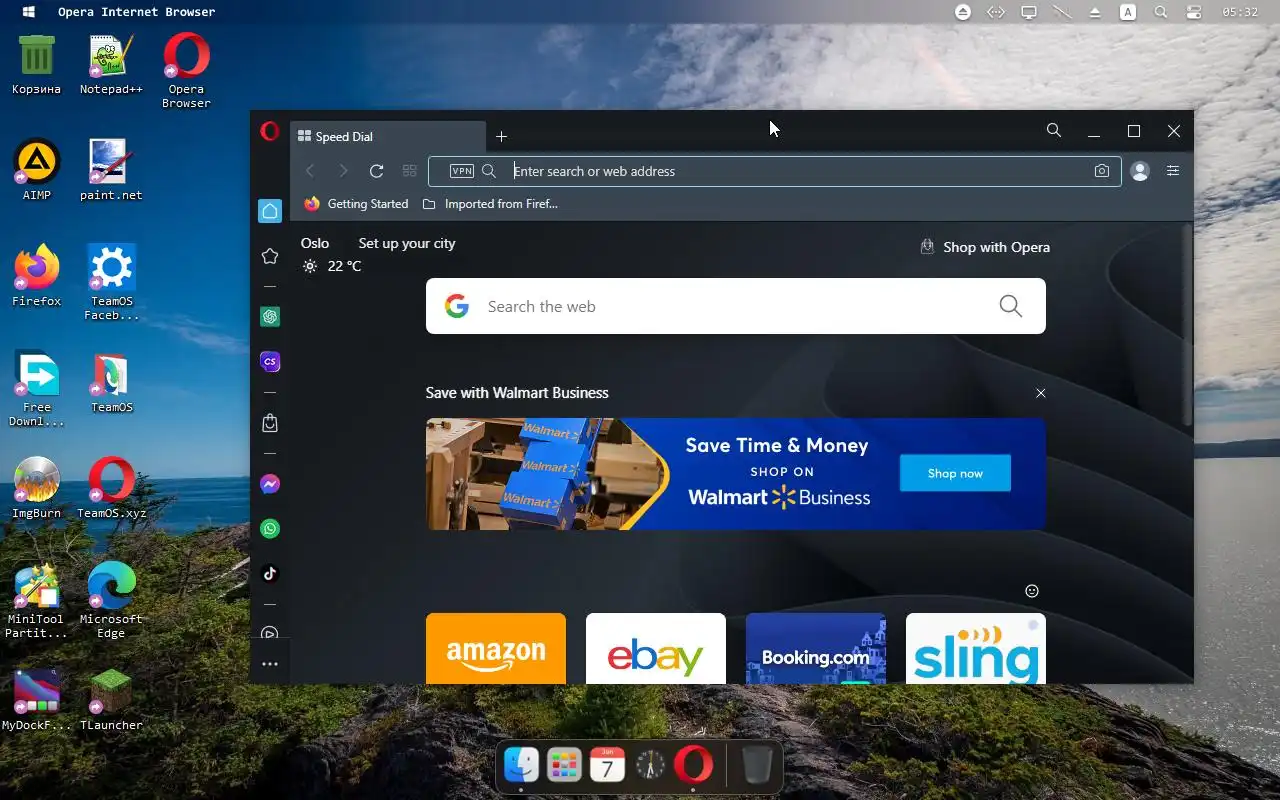Click the clock showing 05:32
The image size is (1280, 800).
(1240, 12)
